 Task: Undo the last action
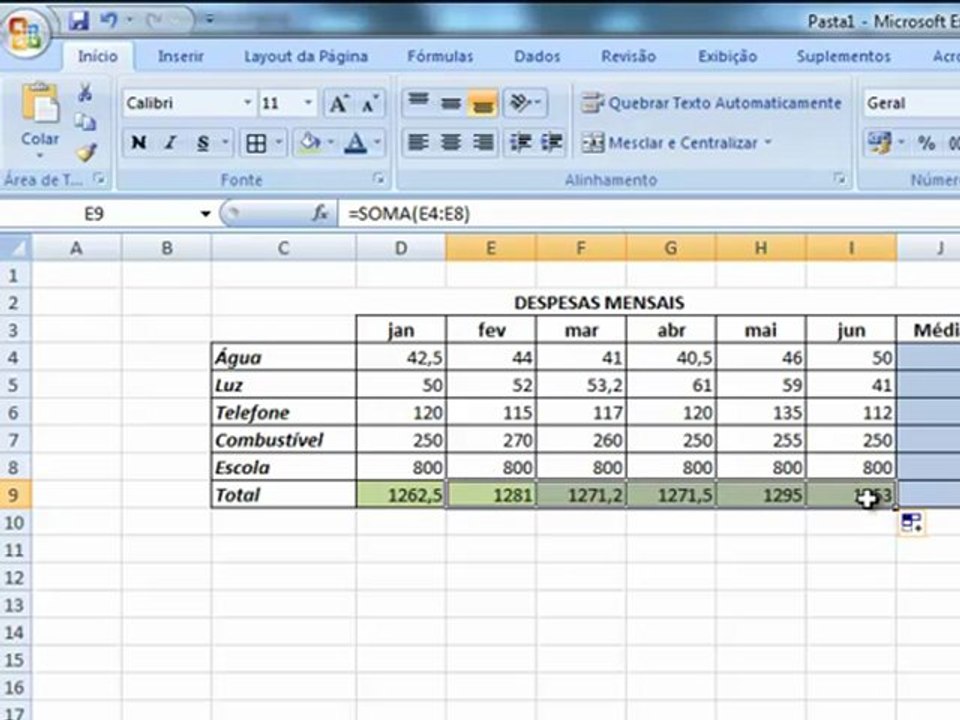(x=108, y=21)
